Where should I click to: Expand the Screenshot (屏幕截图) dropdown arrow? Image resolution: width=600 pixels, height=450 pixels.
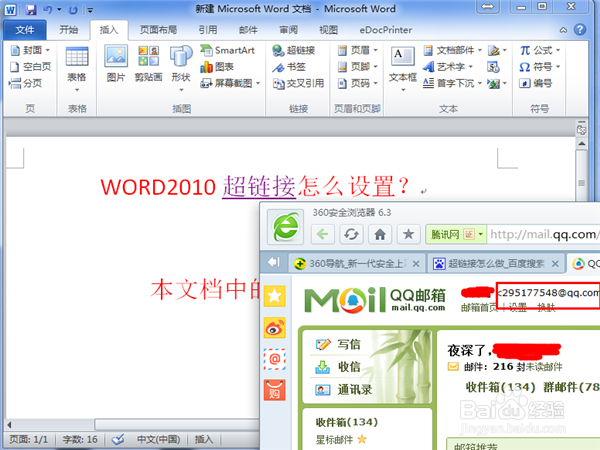(258, 83)
